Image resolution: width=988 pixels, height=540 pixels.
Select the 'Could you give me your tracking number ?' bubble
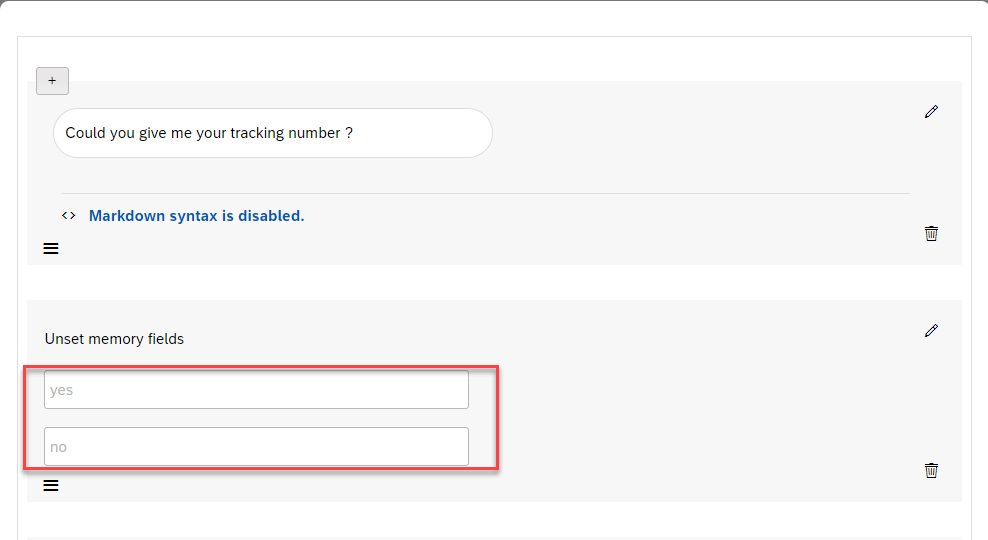[x=272, y=133]
